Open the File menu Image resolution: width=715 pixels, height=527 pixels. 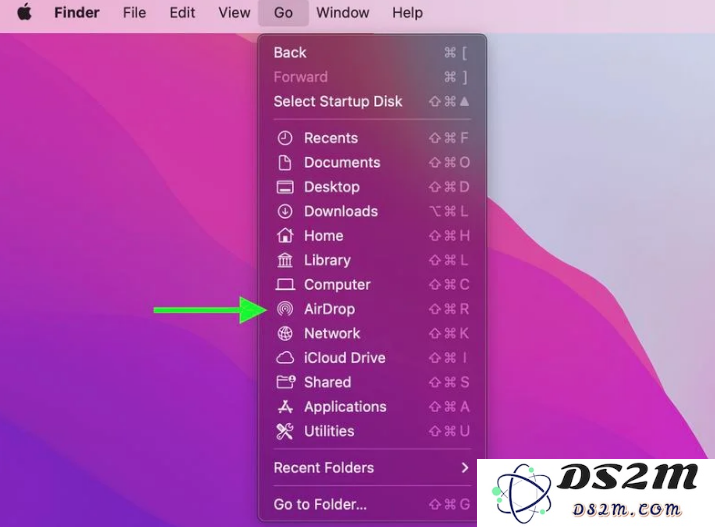134,12
